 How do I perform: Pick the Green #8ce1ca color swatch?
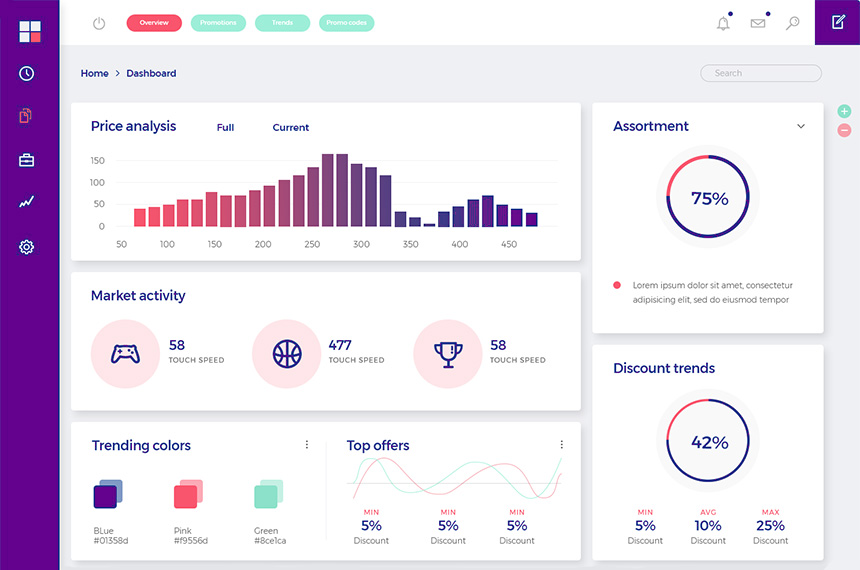(x=269, y=494)
